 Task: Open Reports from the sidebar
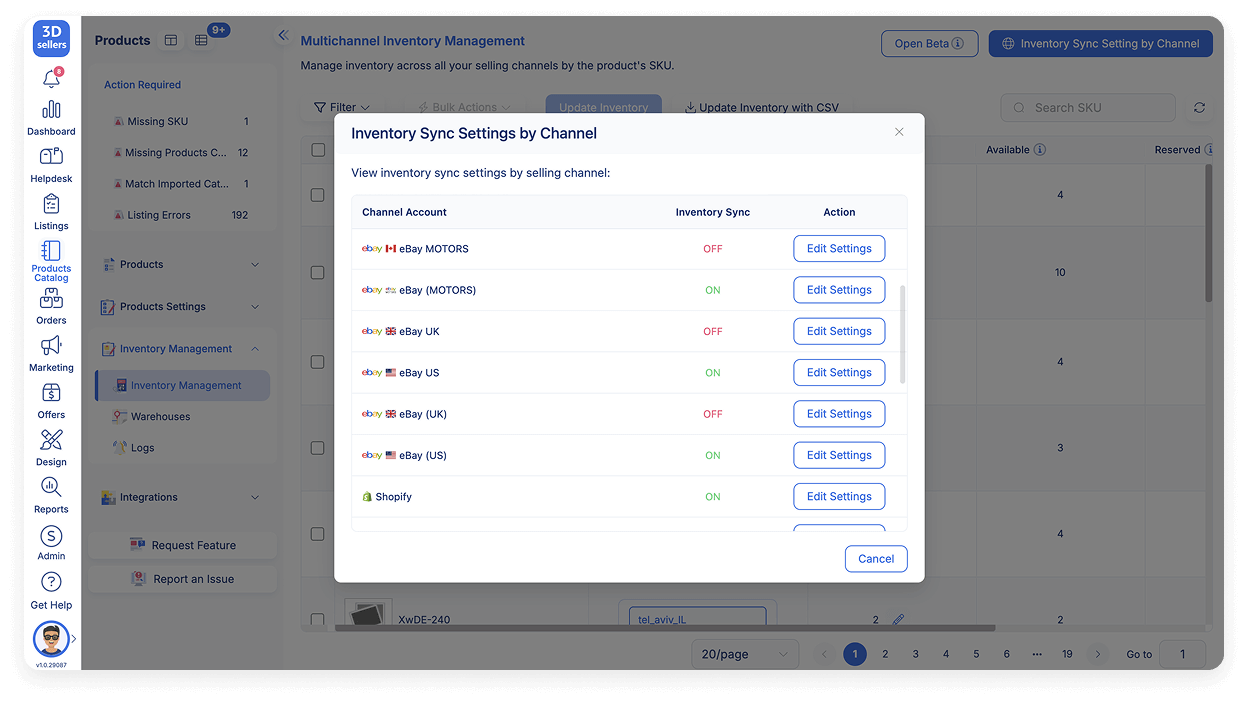point(51,495)
